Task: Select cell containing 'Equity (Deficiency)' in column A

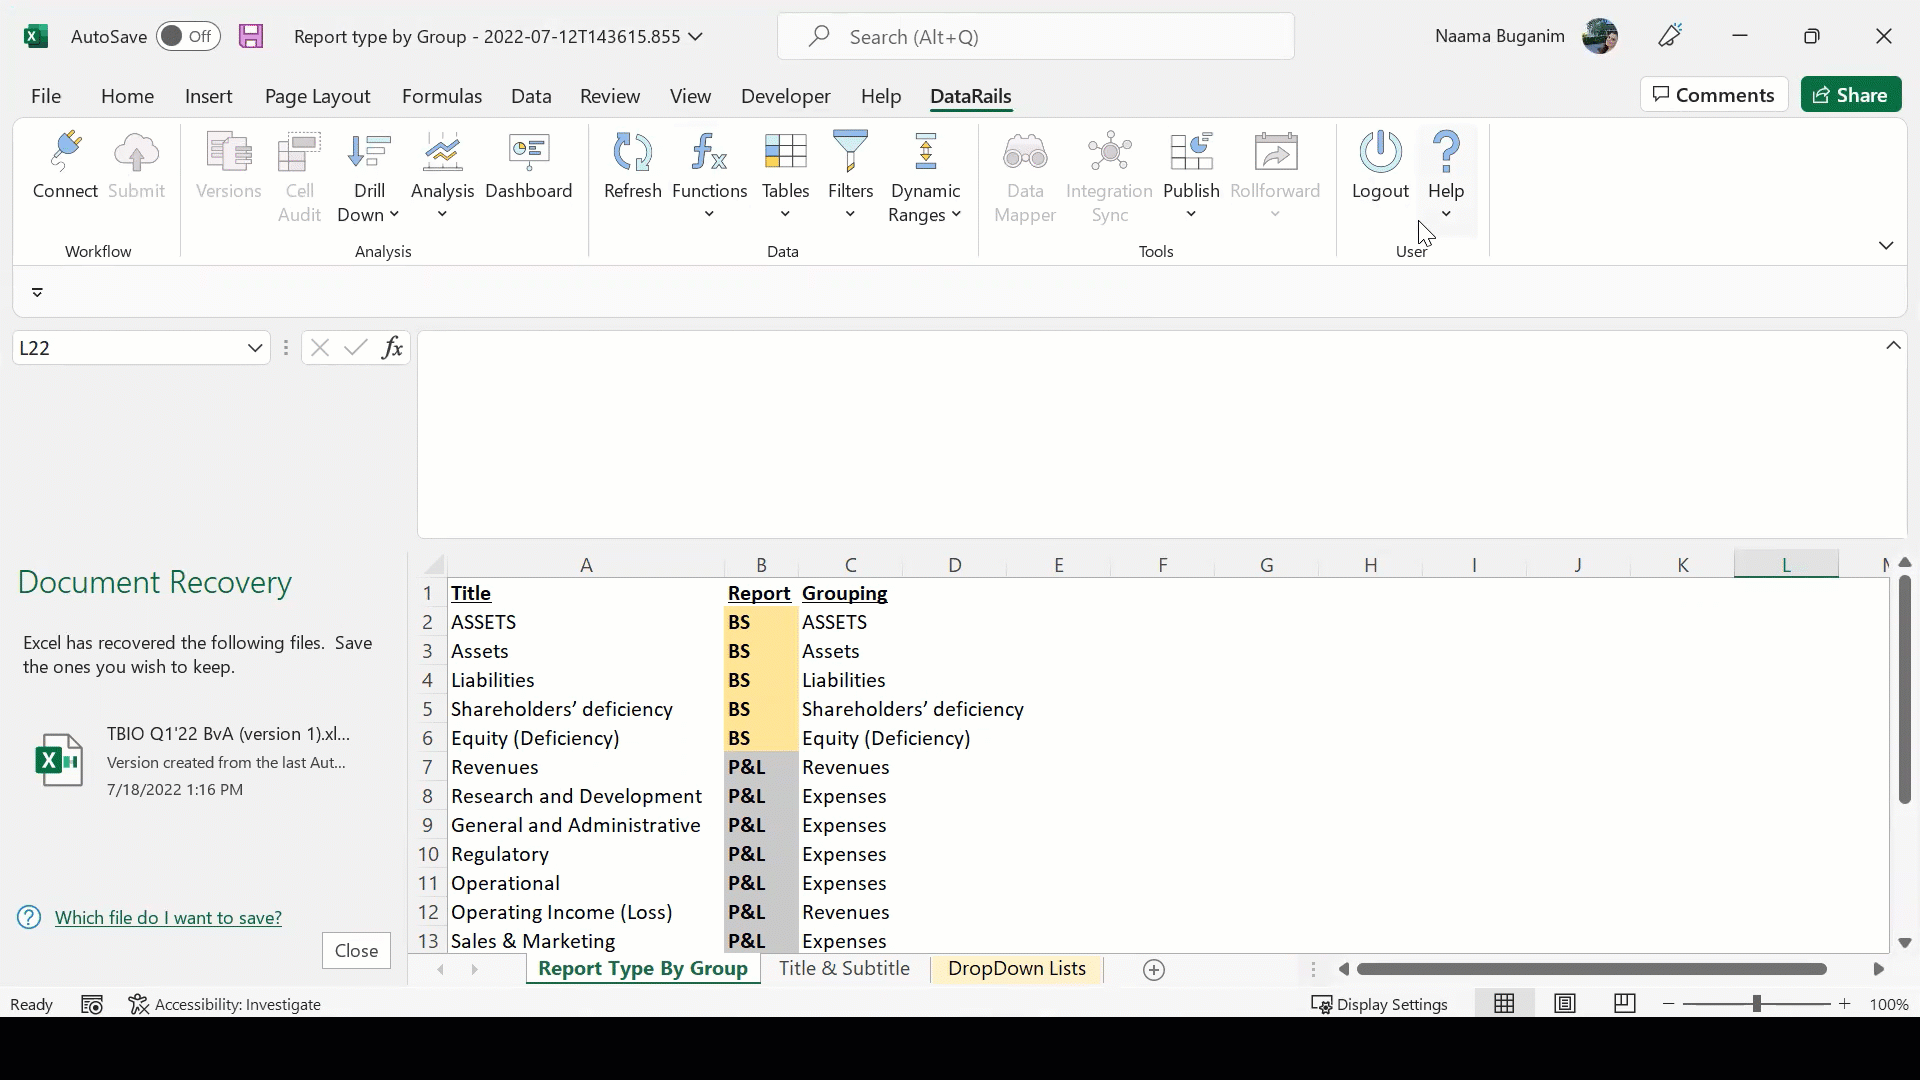Action: tap(586, 739)
